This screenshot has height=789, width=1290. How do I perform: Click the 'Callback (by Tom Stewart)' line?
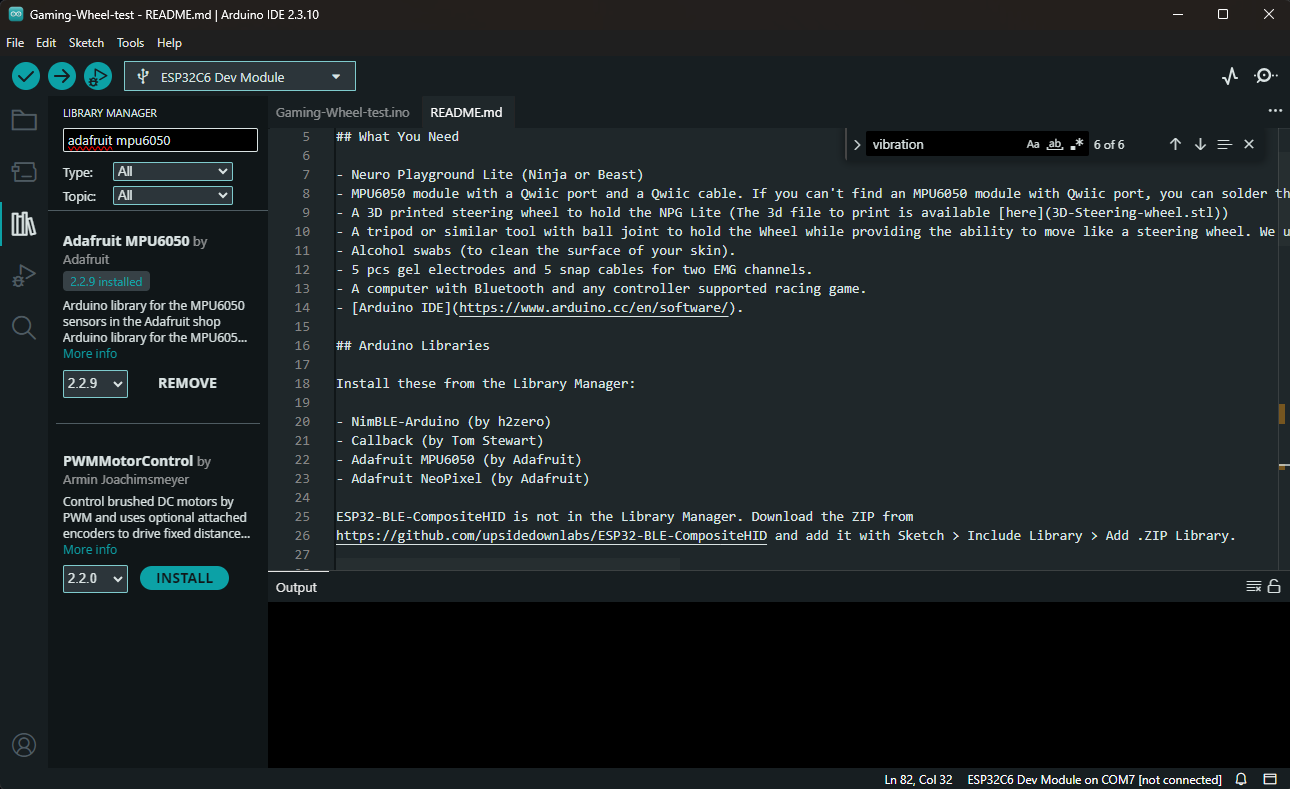click(440, 441)
